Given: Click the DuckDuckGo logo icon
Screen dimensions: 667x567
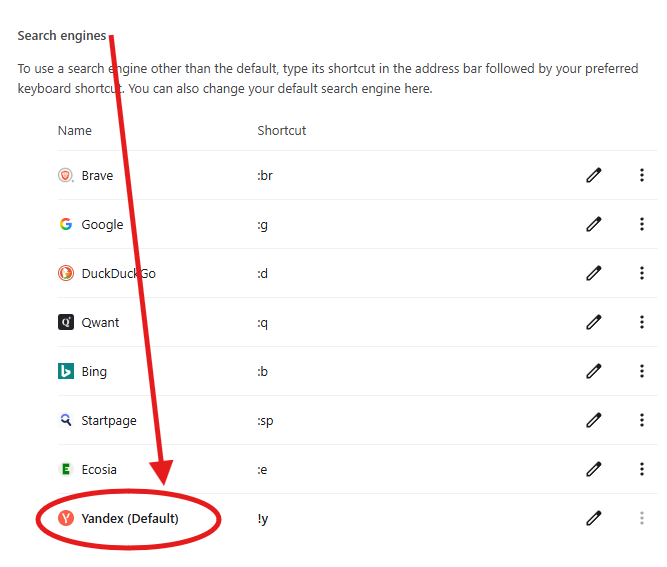Looking at the screenshot, I should tap(66, 273).
